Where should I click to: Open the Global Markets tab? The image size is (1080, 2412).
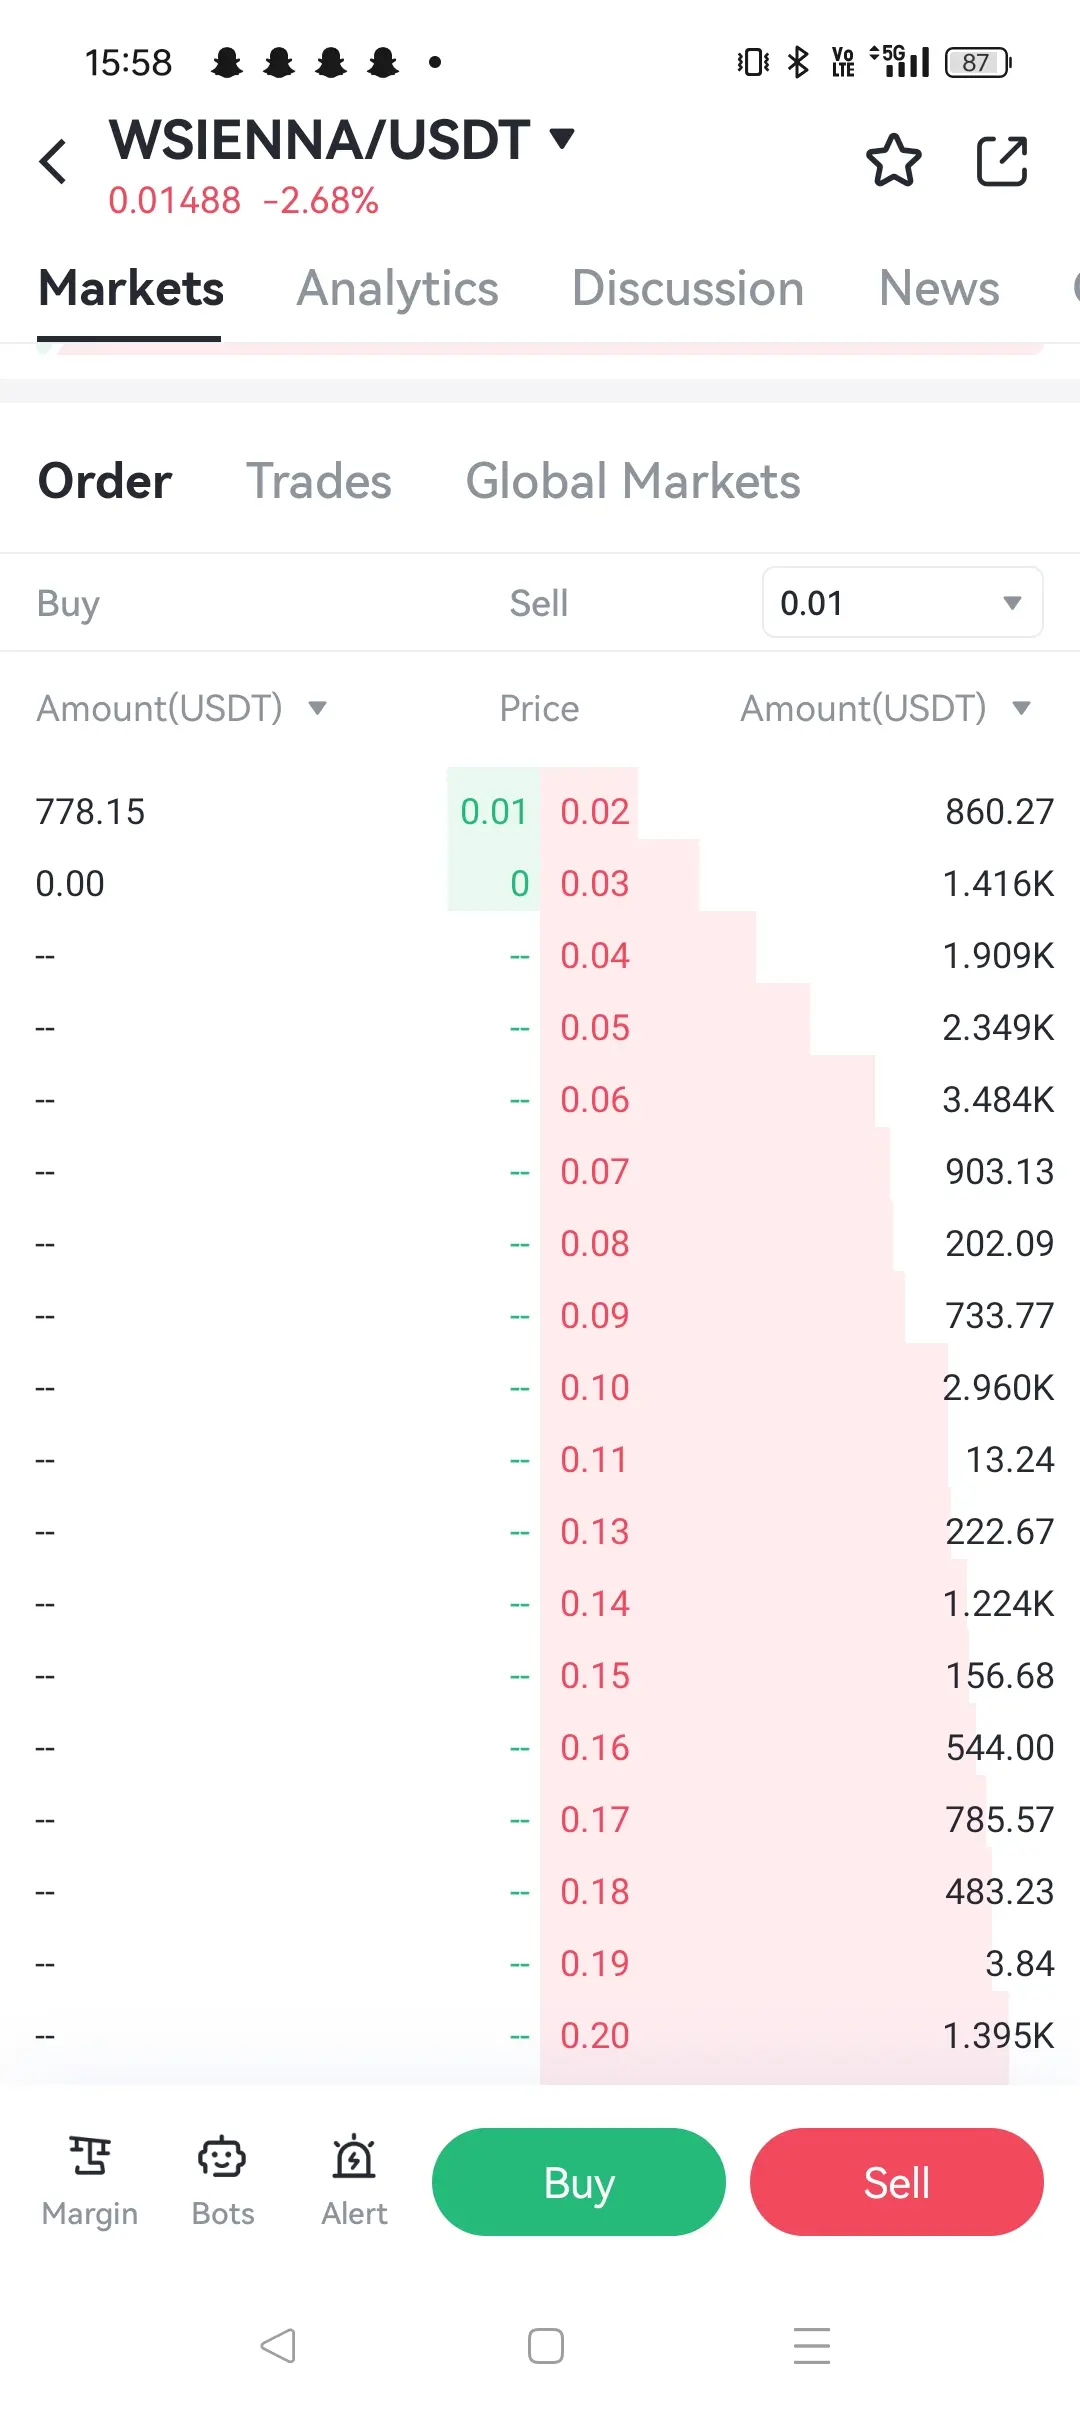pyautogui.click(x=633, y=481)
